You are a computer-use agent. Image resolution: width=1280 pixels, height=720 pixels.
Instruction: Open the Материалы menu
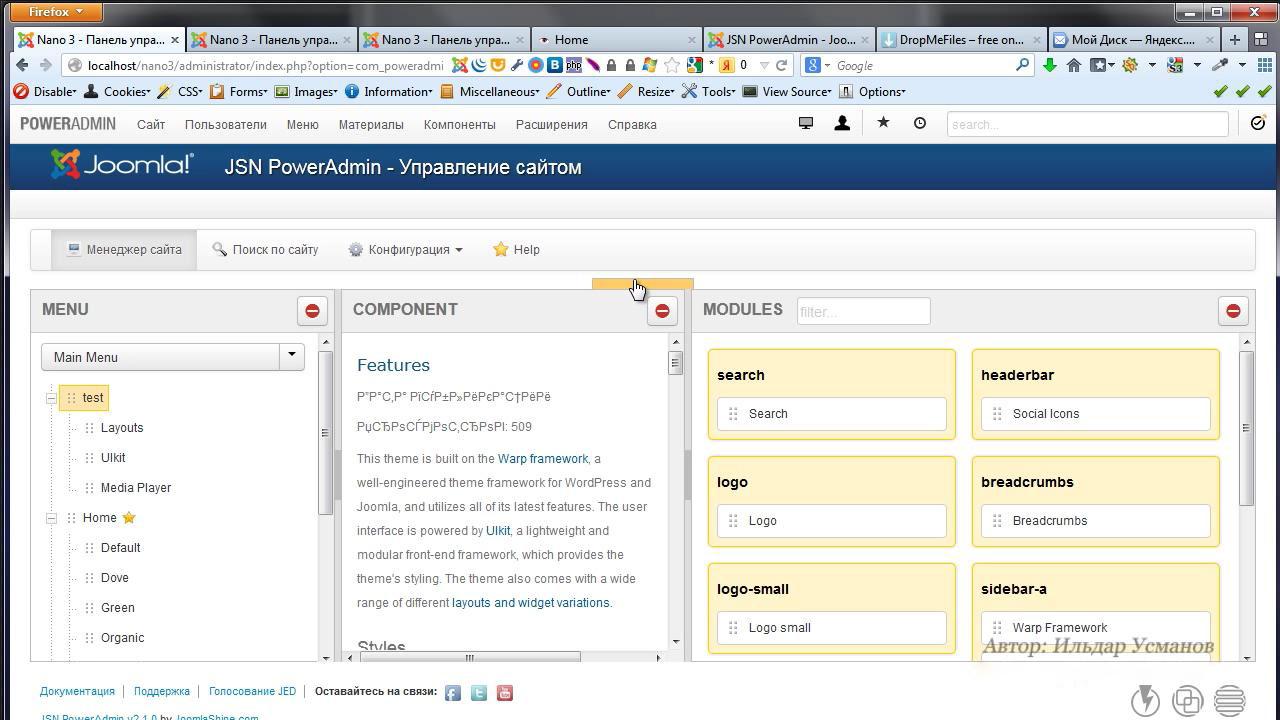pos(371,124)
